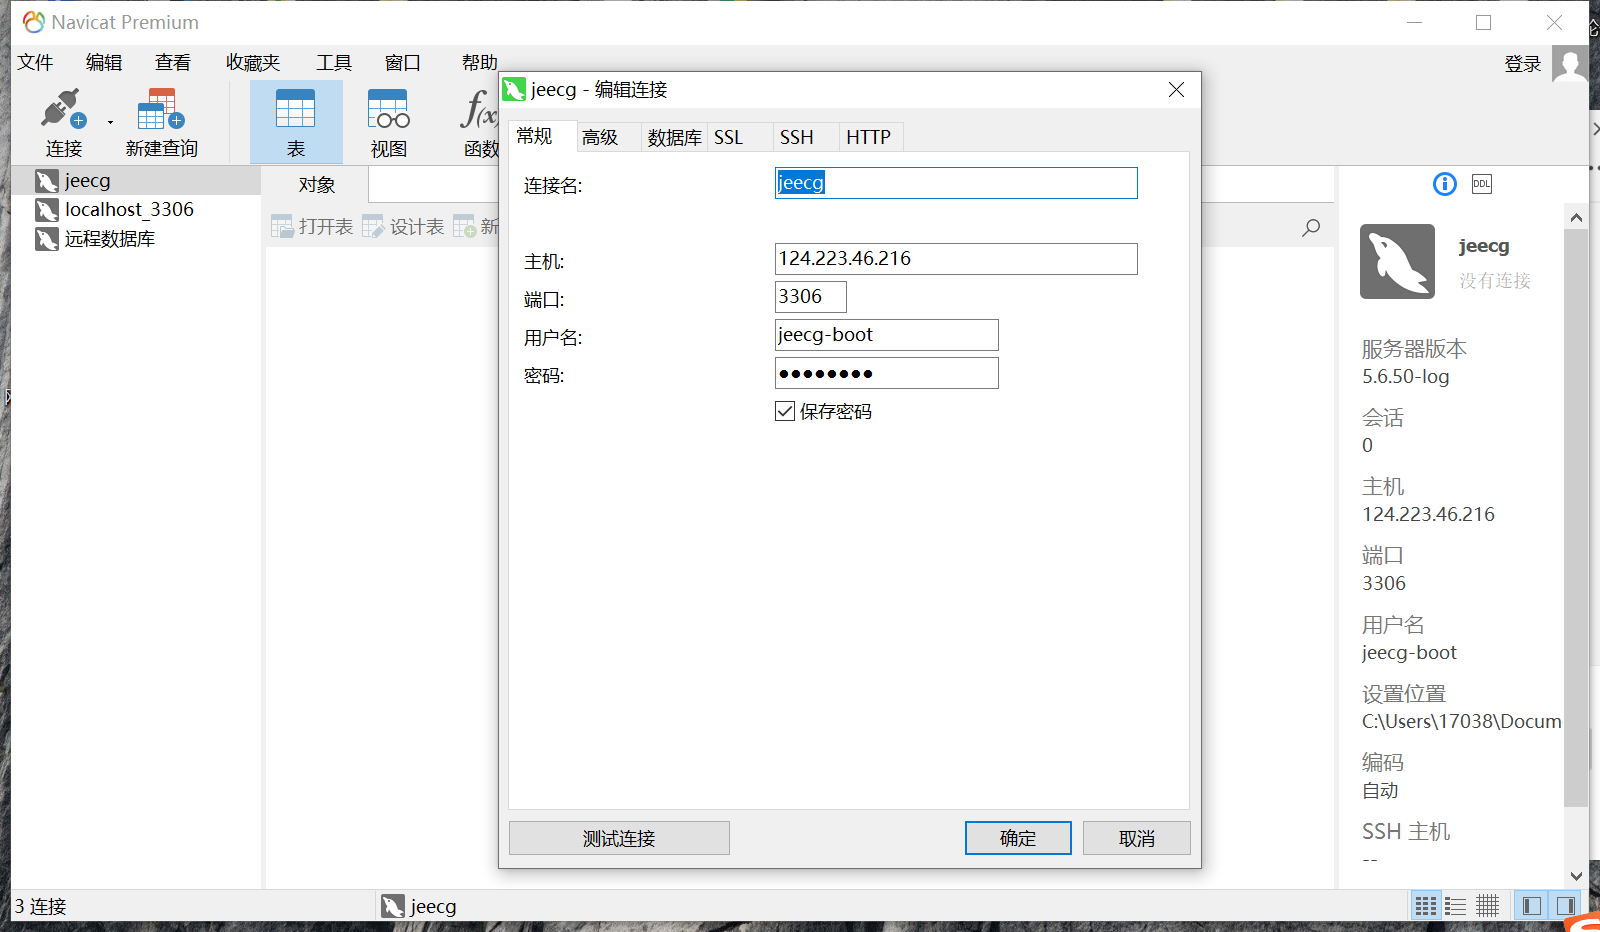
Task: Uncheck the 保存密码 (Save Password) checkbox
Action: point(784,410)
